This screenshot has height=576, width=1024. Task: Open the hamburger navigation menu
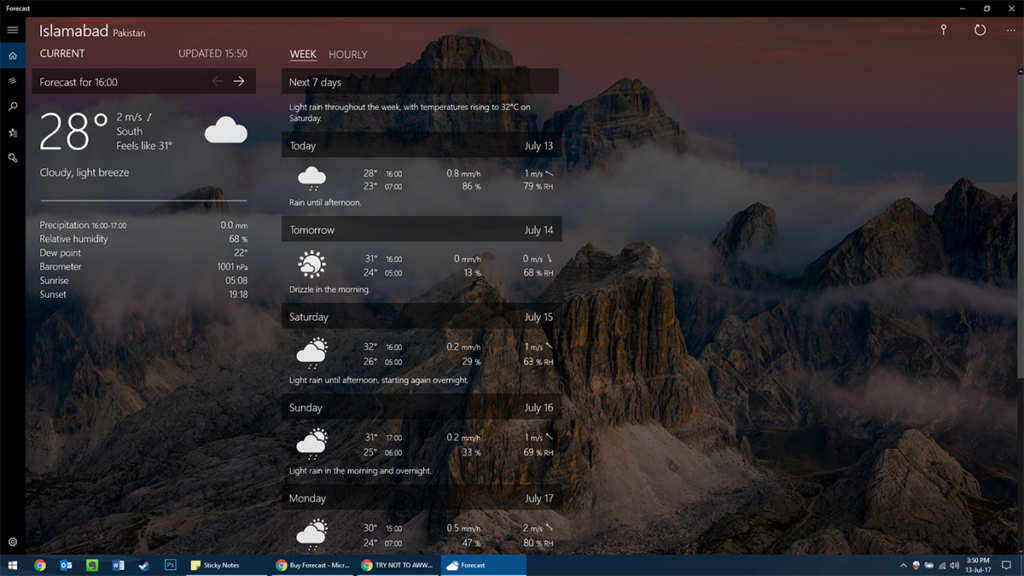pos(12,29)
